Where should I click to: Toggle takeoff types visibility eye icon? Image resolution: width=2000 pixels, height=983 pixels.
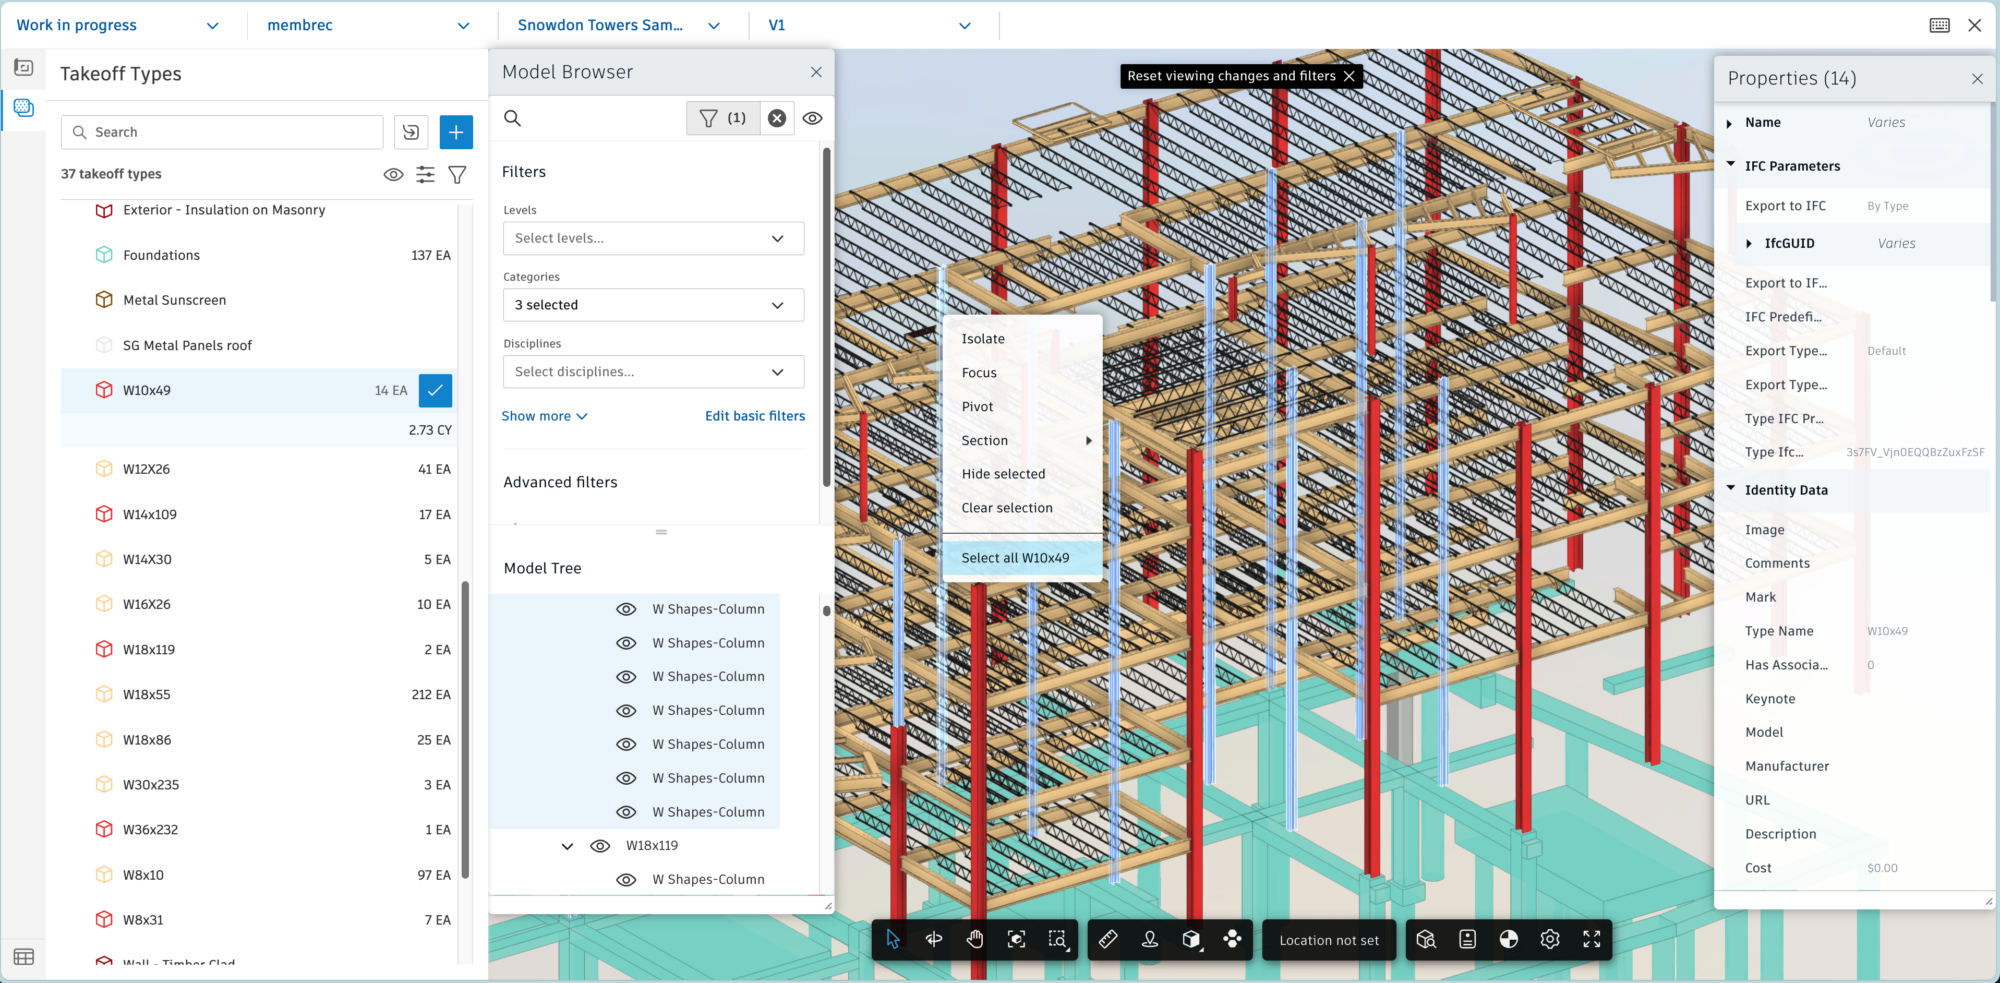click(394, 174)
